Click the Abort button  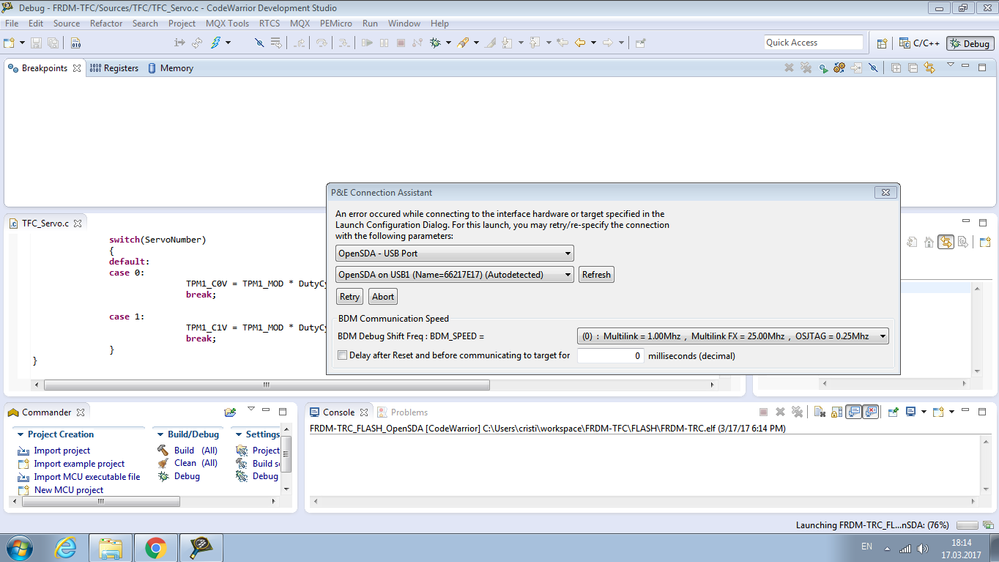[383, 296]
